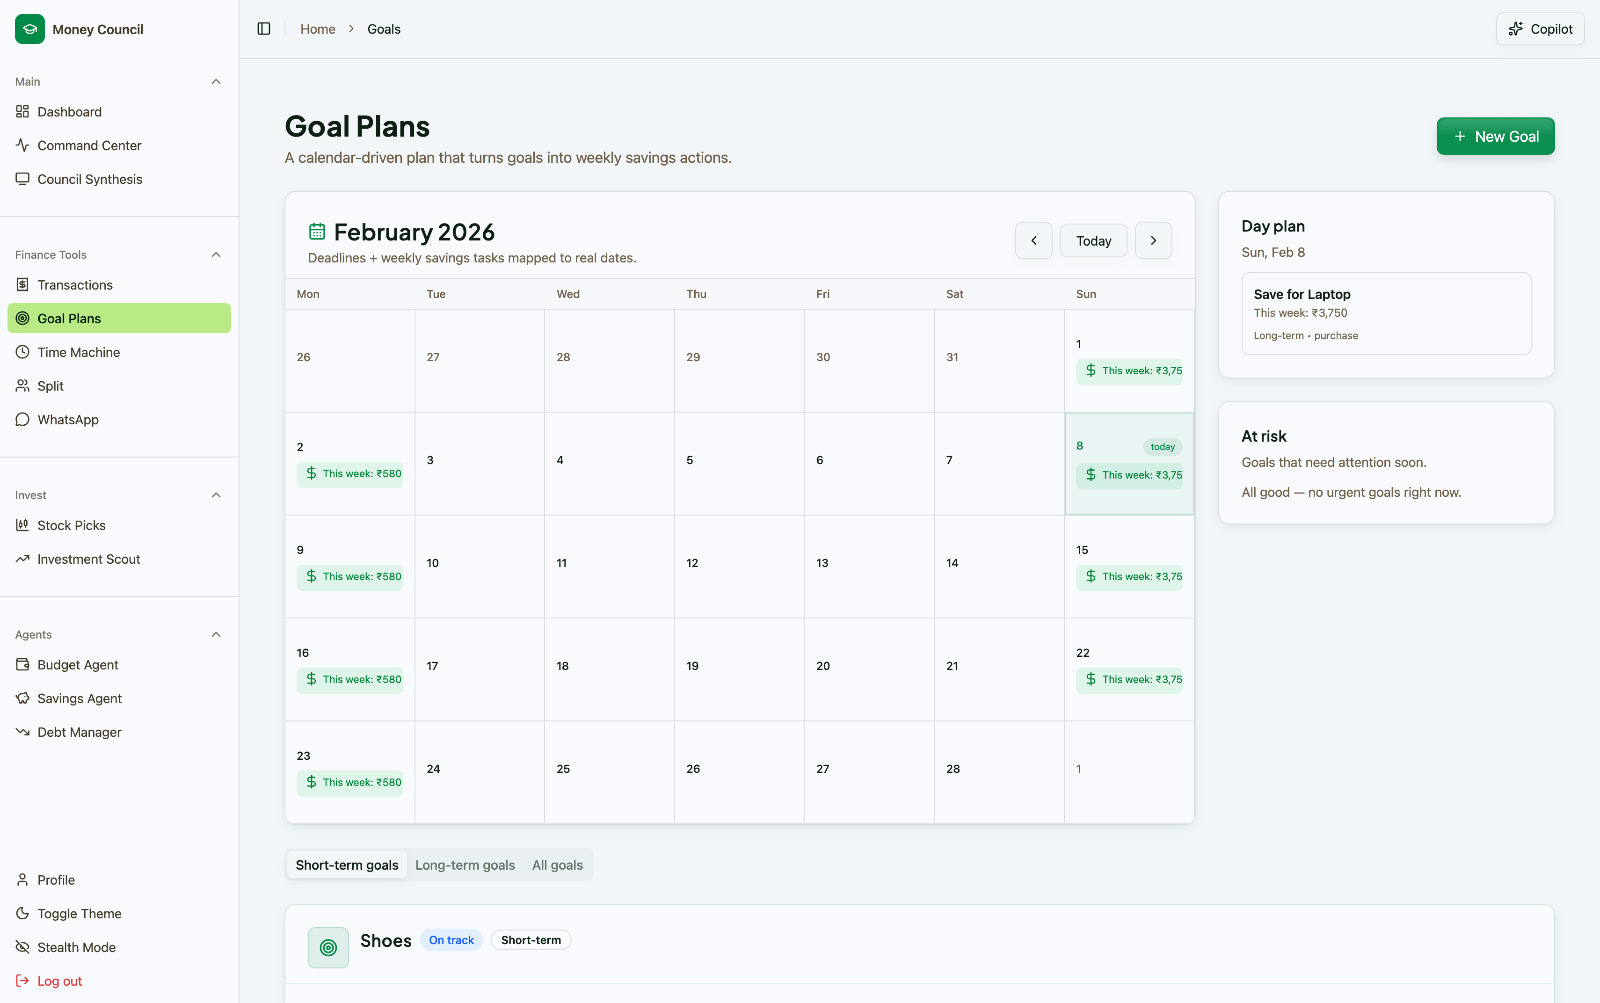Create a New Goal
The image size is (1600, 1003).
(1495, 137)
